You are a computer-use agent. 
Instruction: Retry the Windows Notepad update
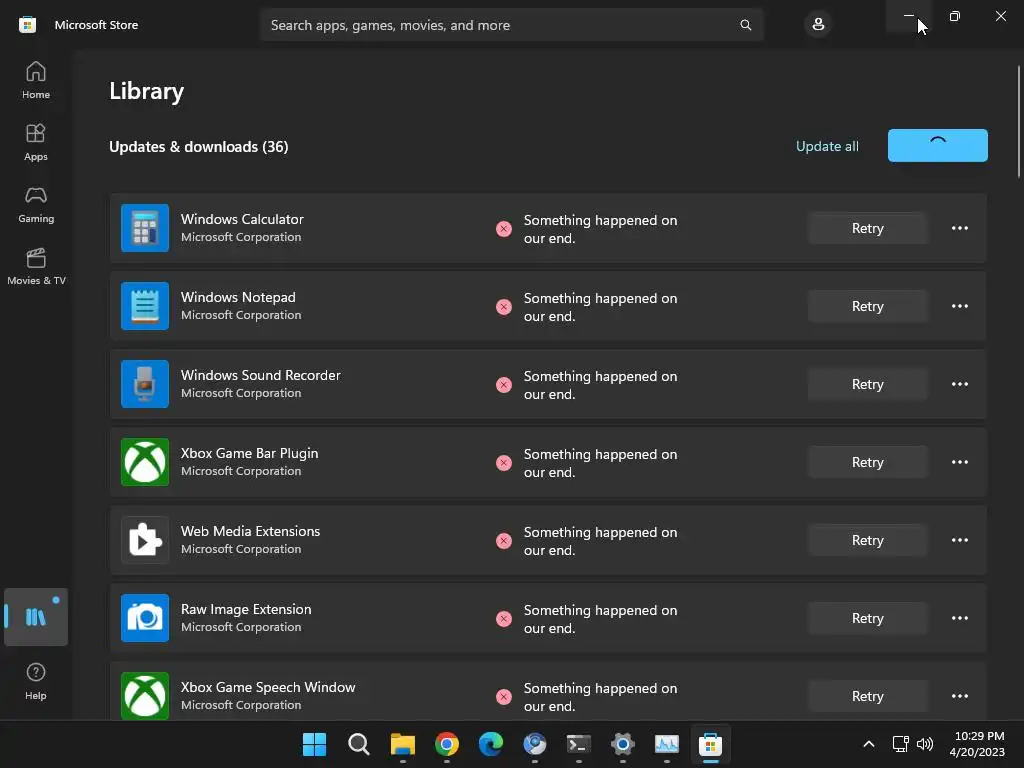[x=867, y=306]
